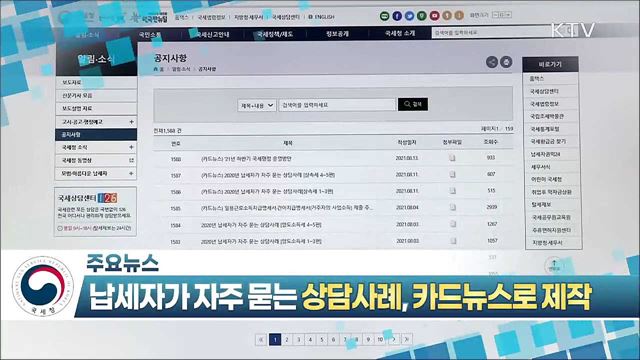Open 국세정책/제도 main menu
Image resolution: width=640 pixels, height=360 pixels.
pos(275,34)
